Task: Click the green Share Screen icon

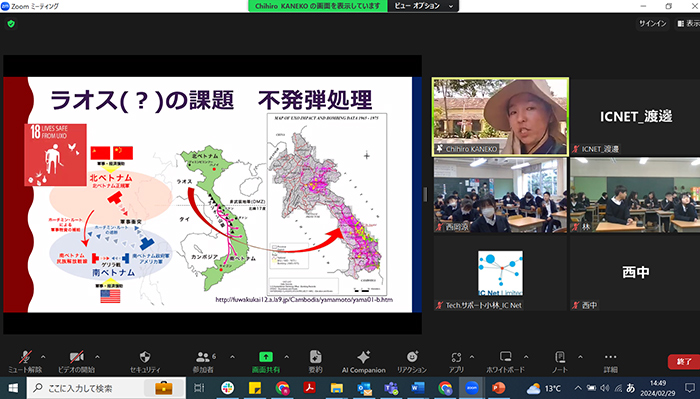Action: (x=266, y=357)
